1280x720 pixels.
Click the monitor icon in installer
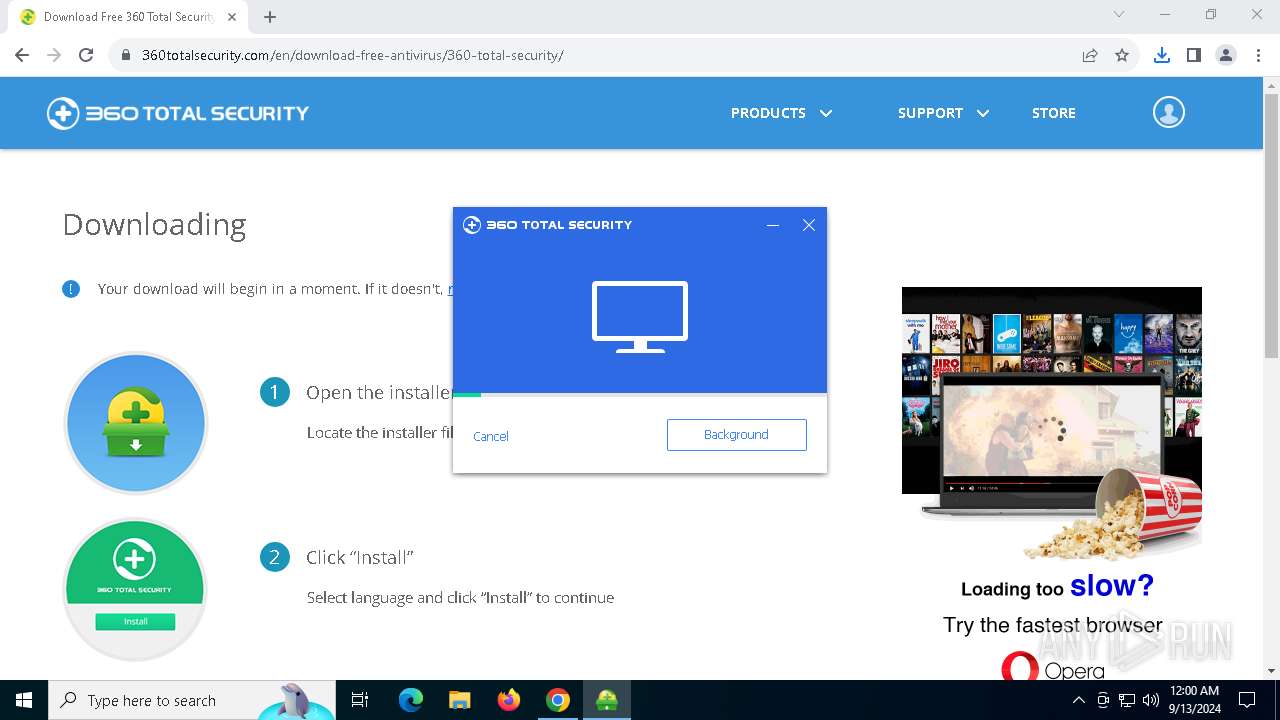640,317
